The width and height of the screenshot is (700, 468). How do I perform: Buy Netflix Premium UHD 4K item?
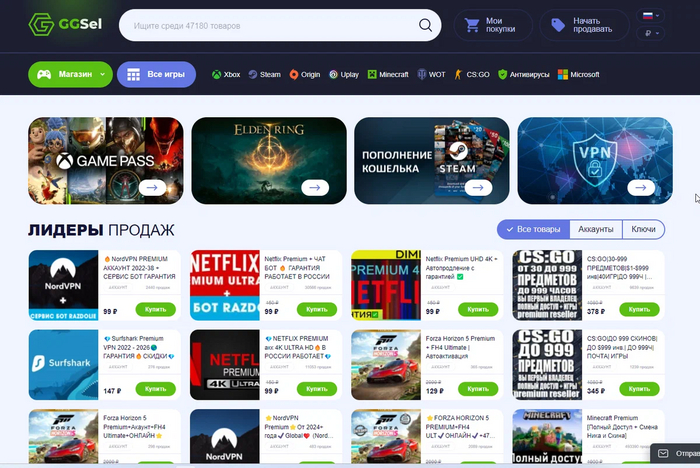coord(478,309)
